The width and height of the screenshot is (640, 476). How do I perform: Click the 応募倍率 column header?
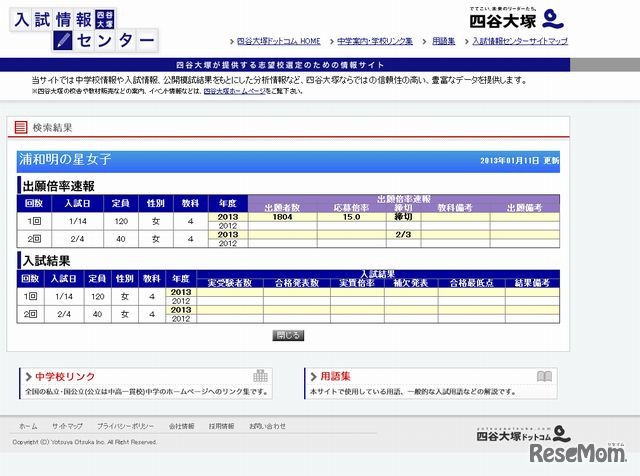click(351, 207)
